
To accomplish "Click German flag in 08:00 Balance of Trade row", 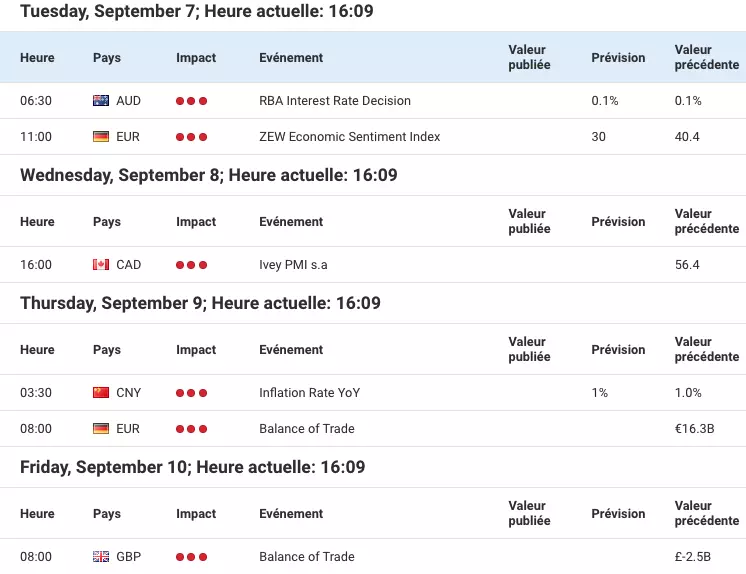I will click(101, 428).
